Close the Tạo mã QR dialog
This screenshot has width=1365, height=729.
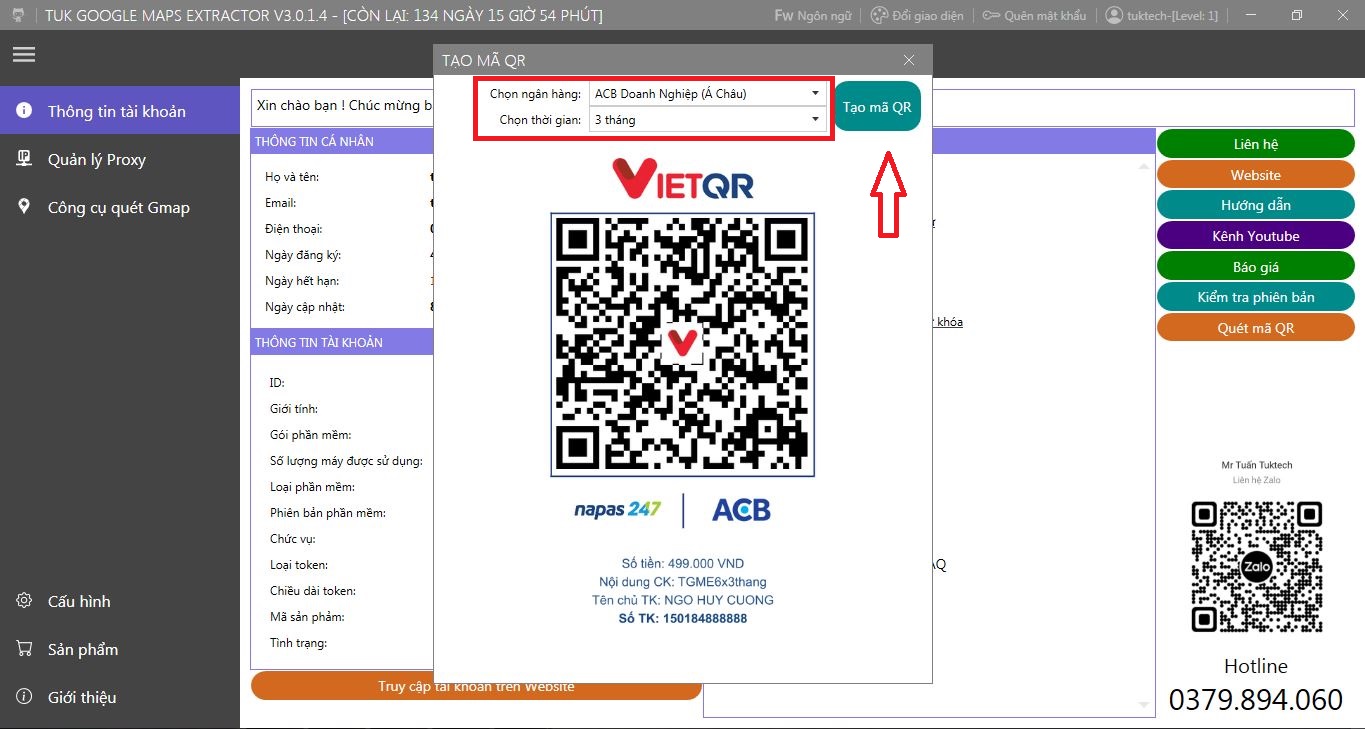tap(908, 60)
